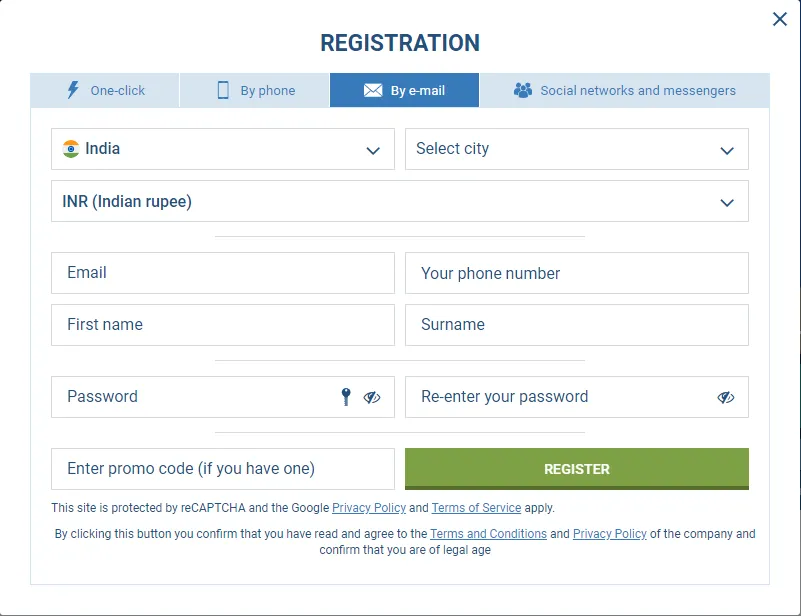801x616 pixels.
Task: Open the INR (Indian rupee) currency dropdown
Action: [399, 201]
